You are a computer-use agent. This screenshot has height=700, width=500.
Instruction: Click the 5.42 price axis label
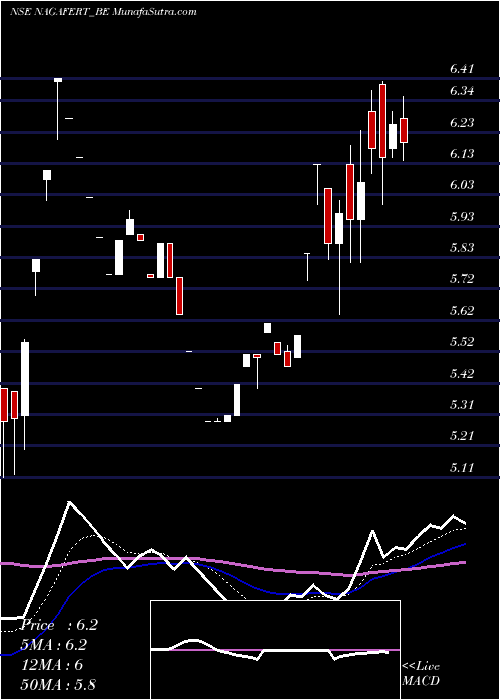click(462, 373)
